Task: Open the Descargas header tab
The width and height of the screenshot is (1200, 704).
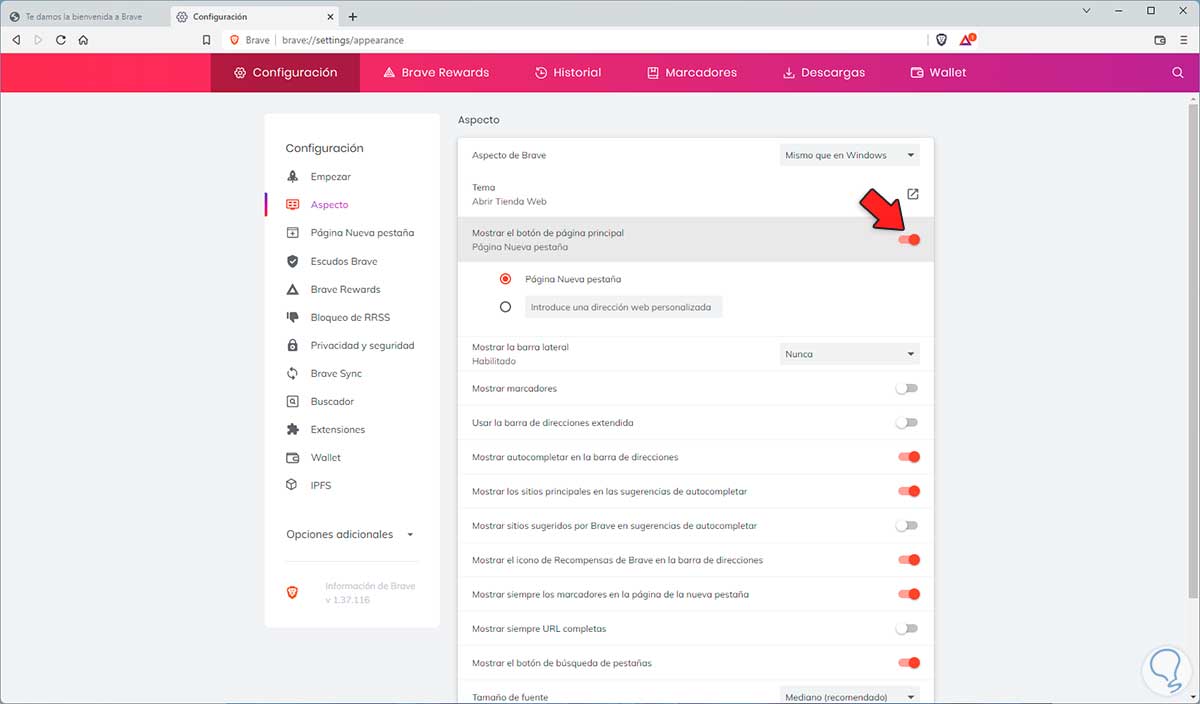Action: click(823, 73)
